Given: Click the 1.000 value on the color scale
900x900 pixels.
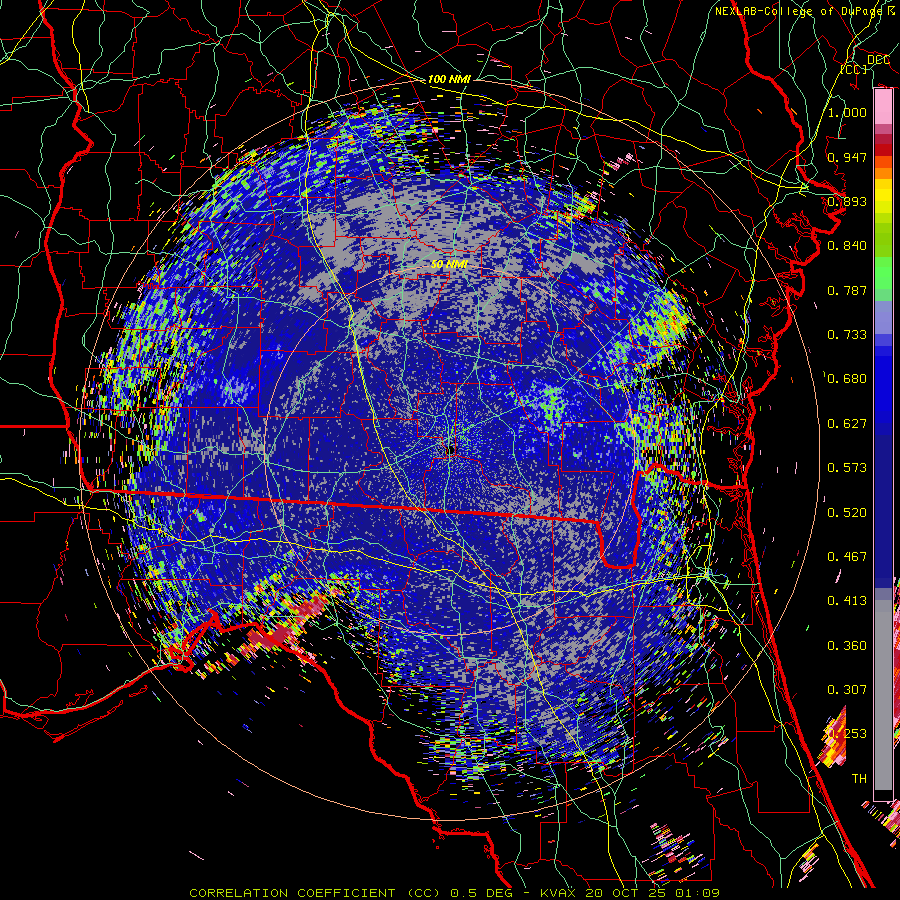Looking at the screenshot, I should coord(847,112).
